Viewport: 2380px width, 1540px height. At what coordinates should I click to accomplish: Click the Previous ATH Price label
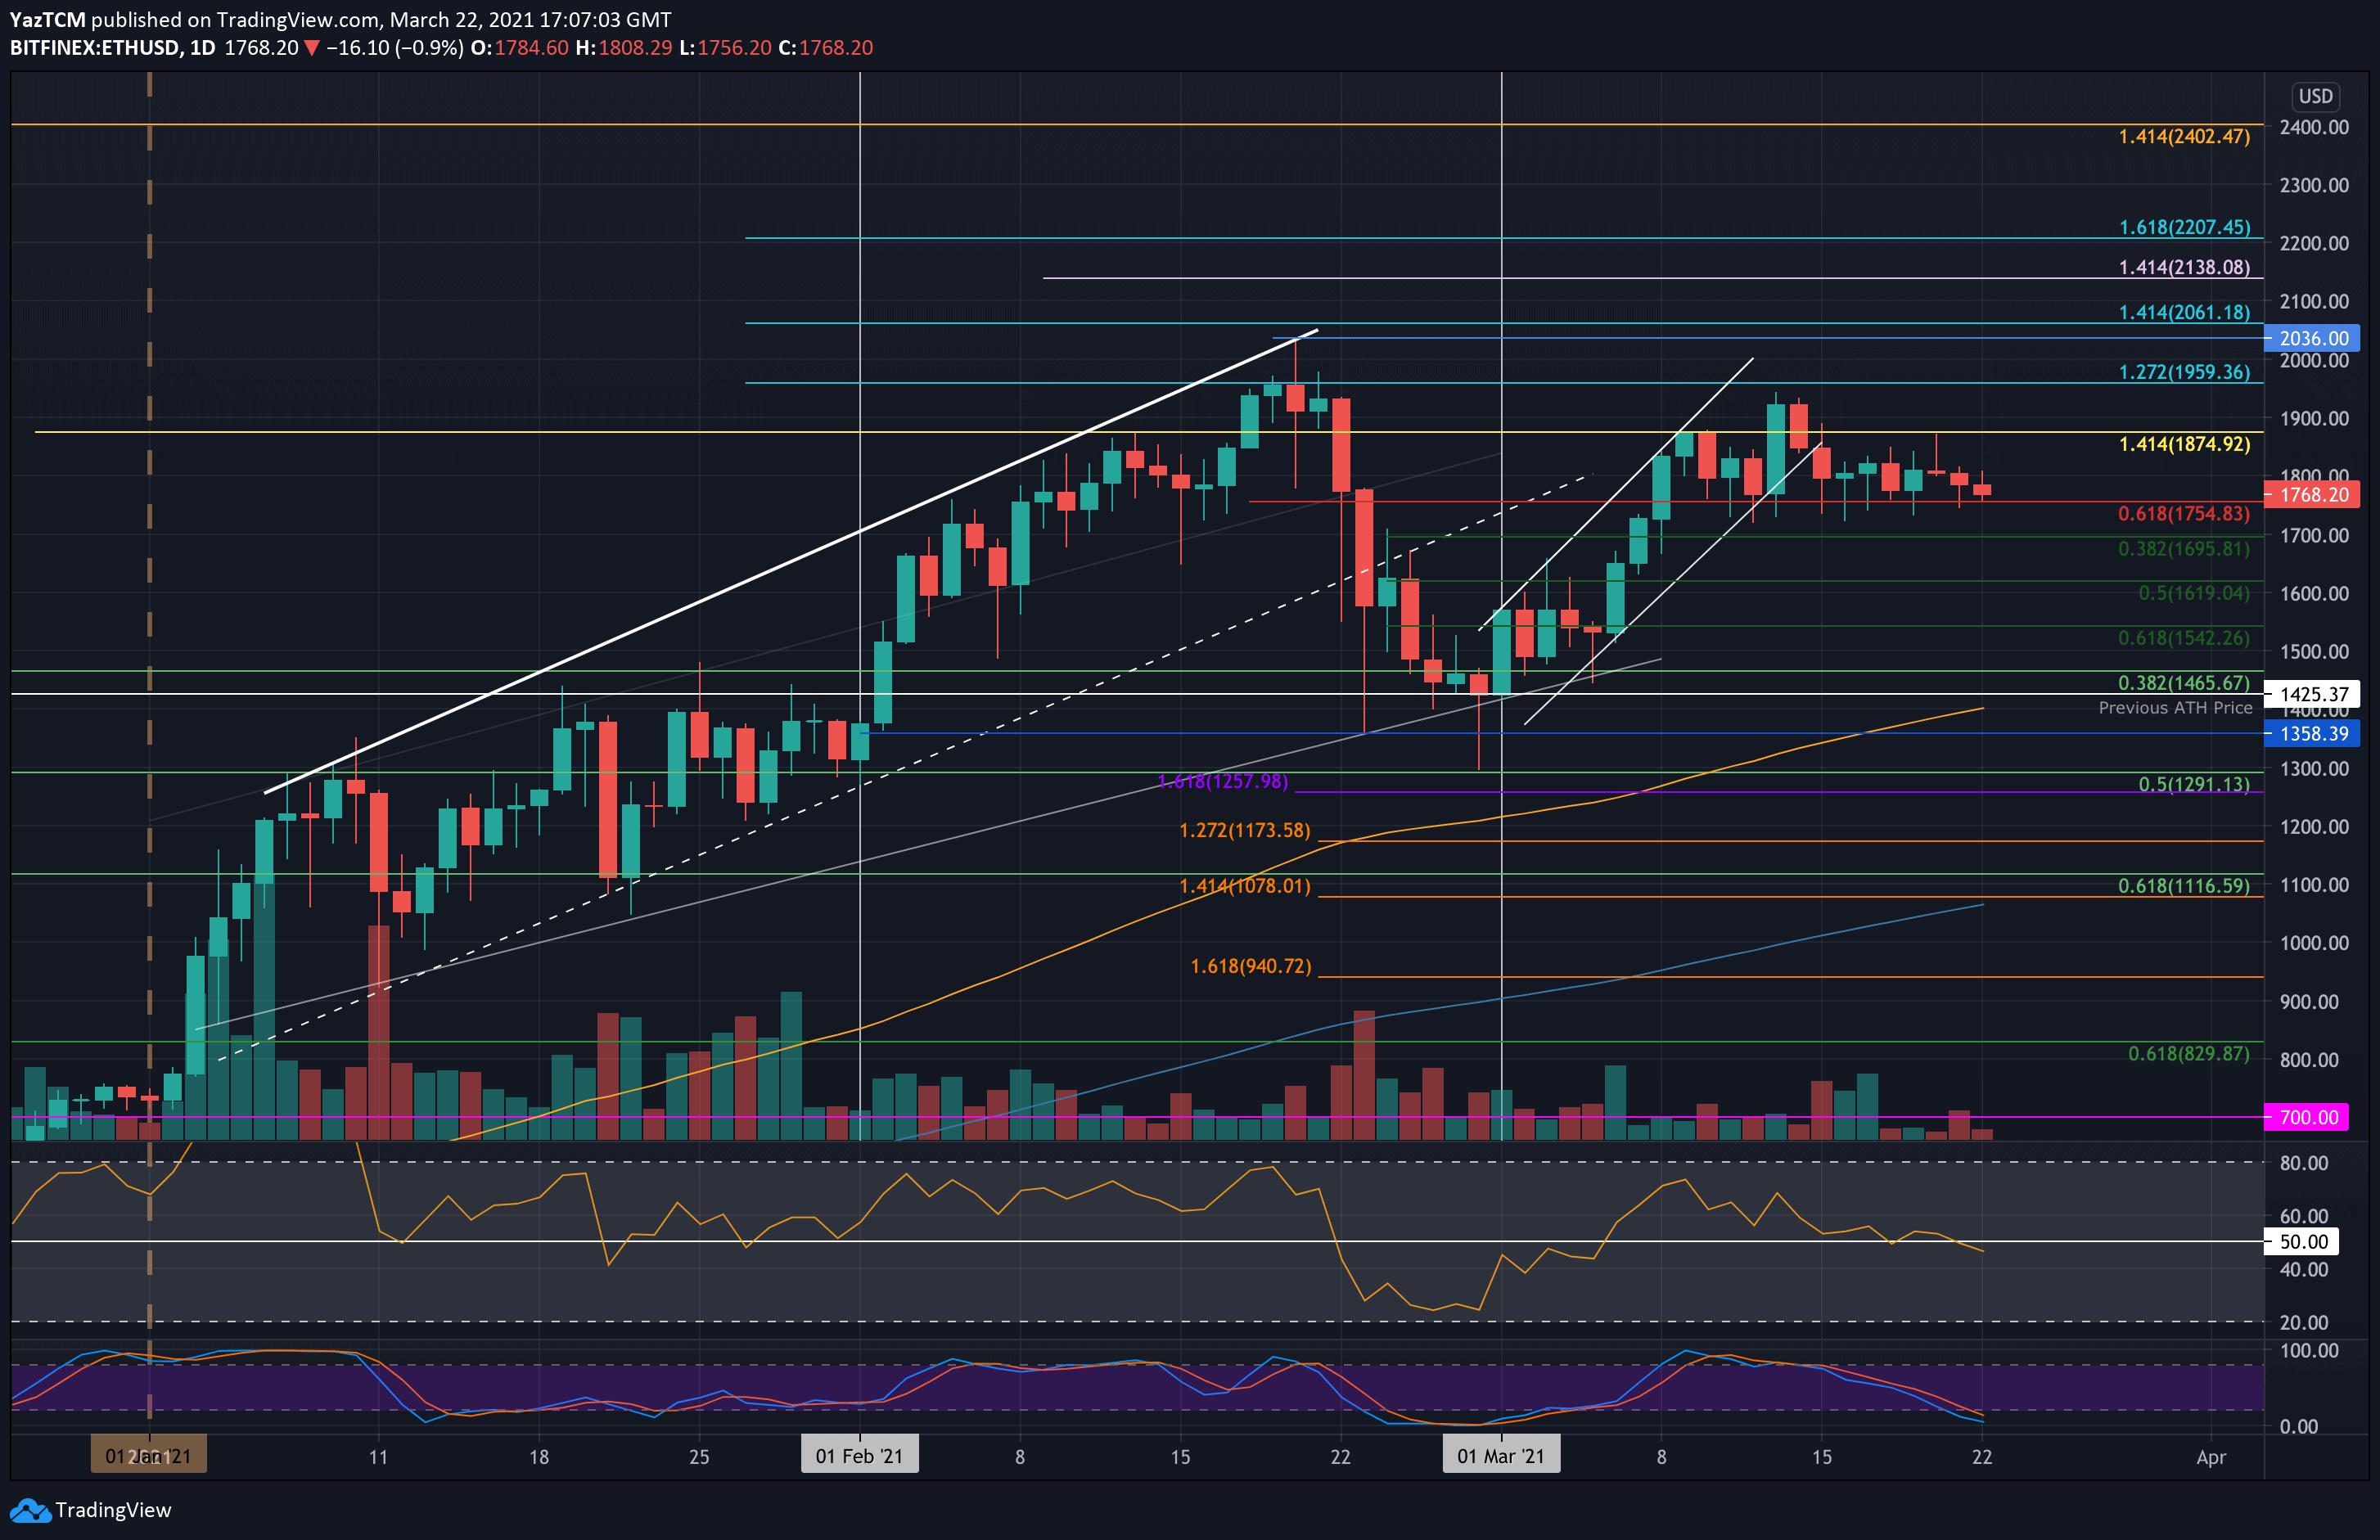click(x=2175, y=708)
